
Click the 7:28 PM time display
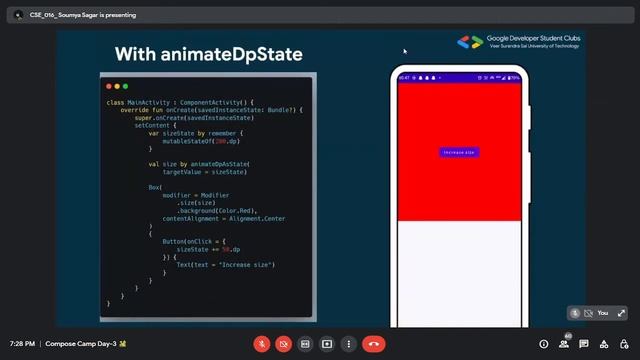[x=22, y=344]
